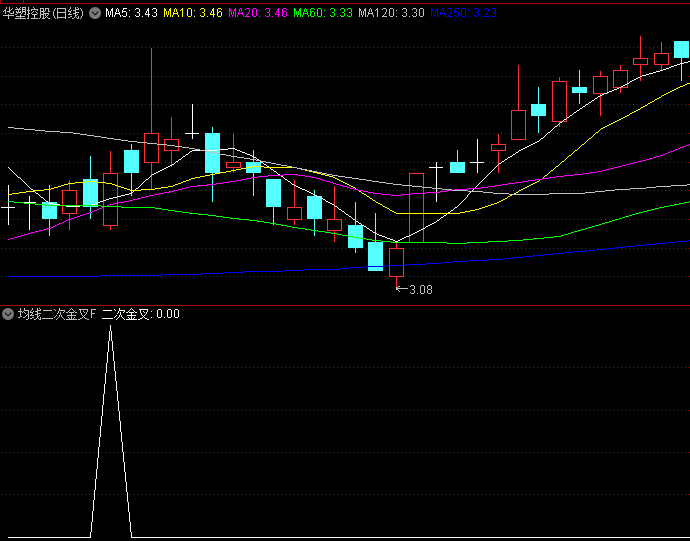Screen dimensions: 690x541
Task: Click the arrow pointing to 3.08
Action: point(402,290)
